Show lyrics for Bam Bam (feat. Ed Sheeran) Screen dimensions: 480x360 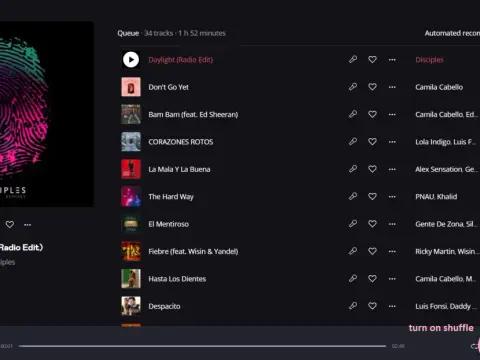pyautogui.click(x=353, y=114)
